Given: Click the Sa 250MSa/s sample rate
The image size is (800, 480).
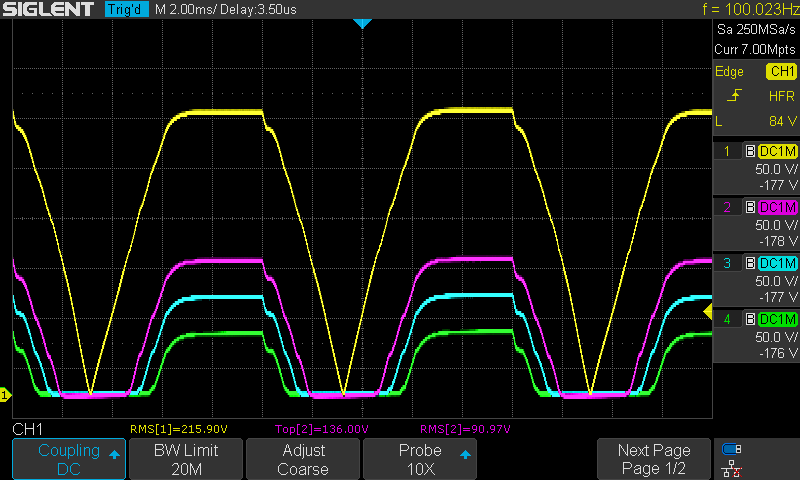Looking at the screenshot, I should tap(756, 30).
